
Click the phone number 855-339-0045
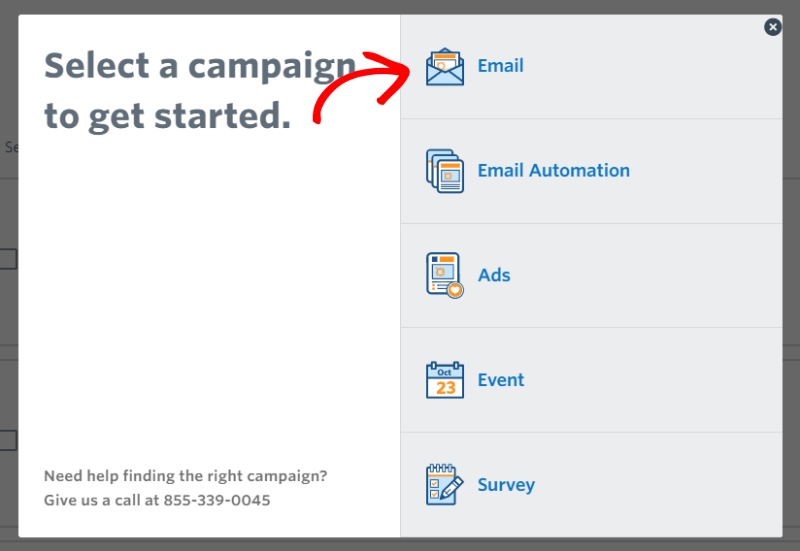click(217, 500)
